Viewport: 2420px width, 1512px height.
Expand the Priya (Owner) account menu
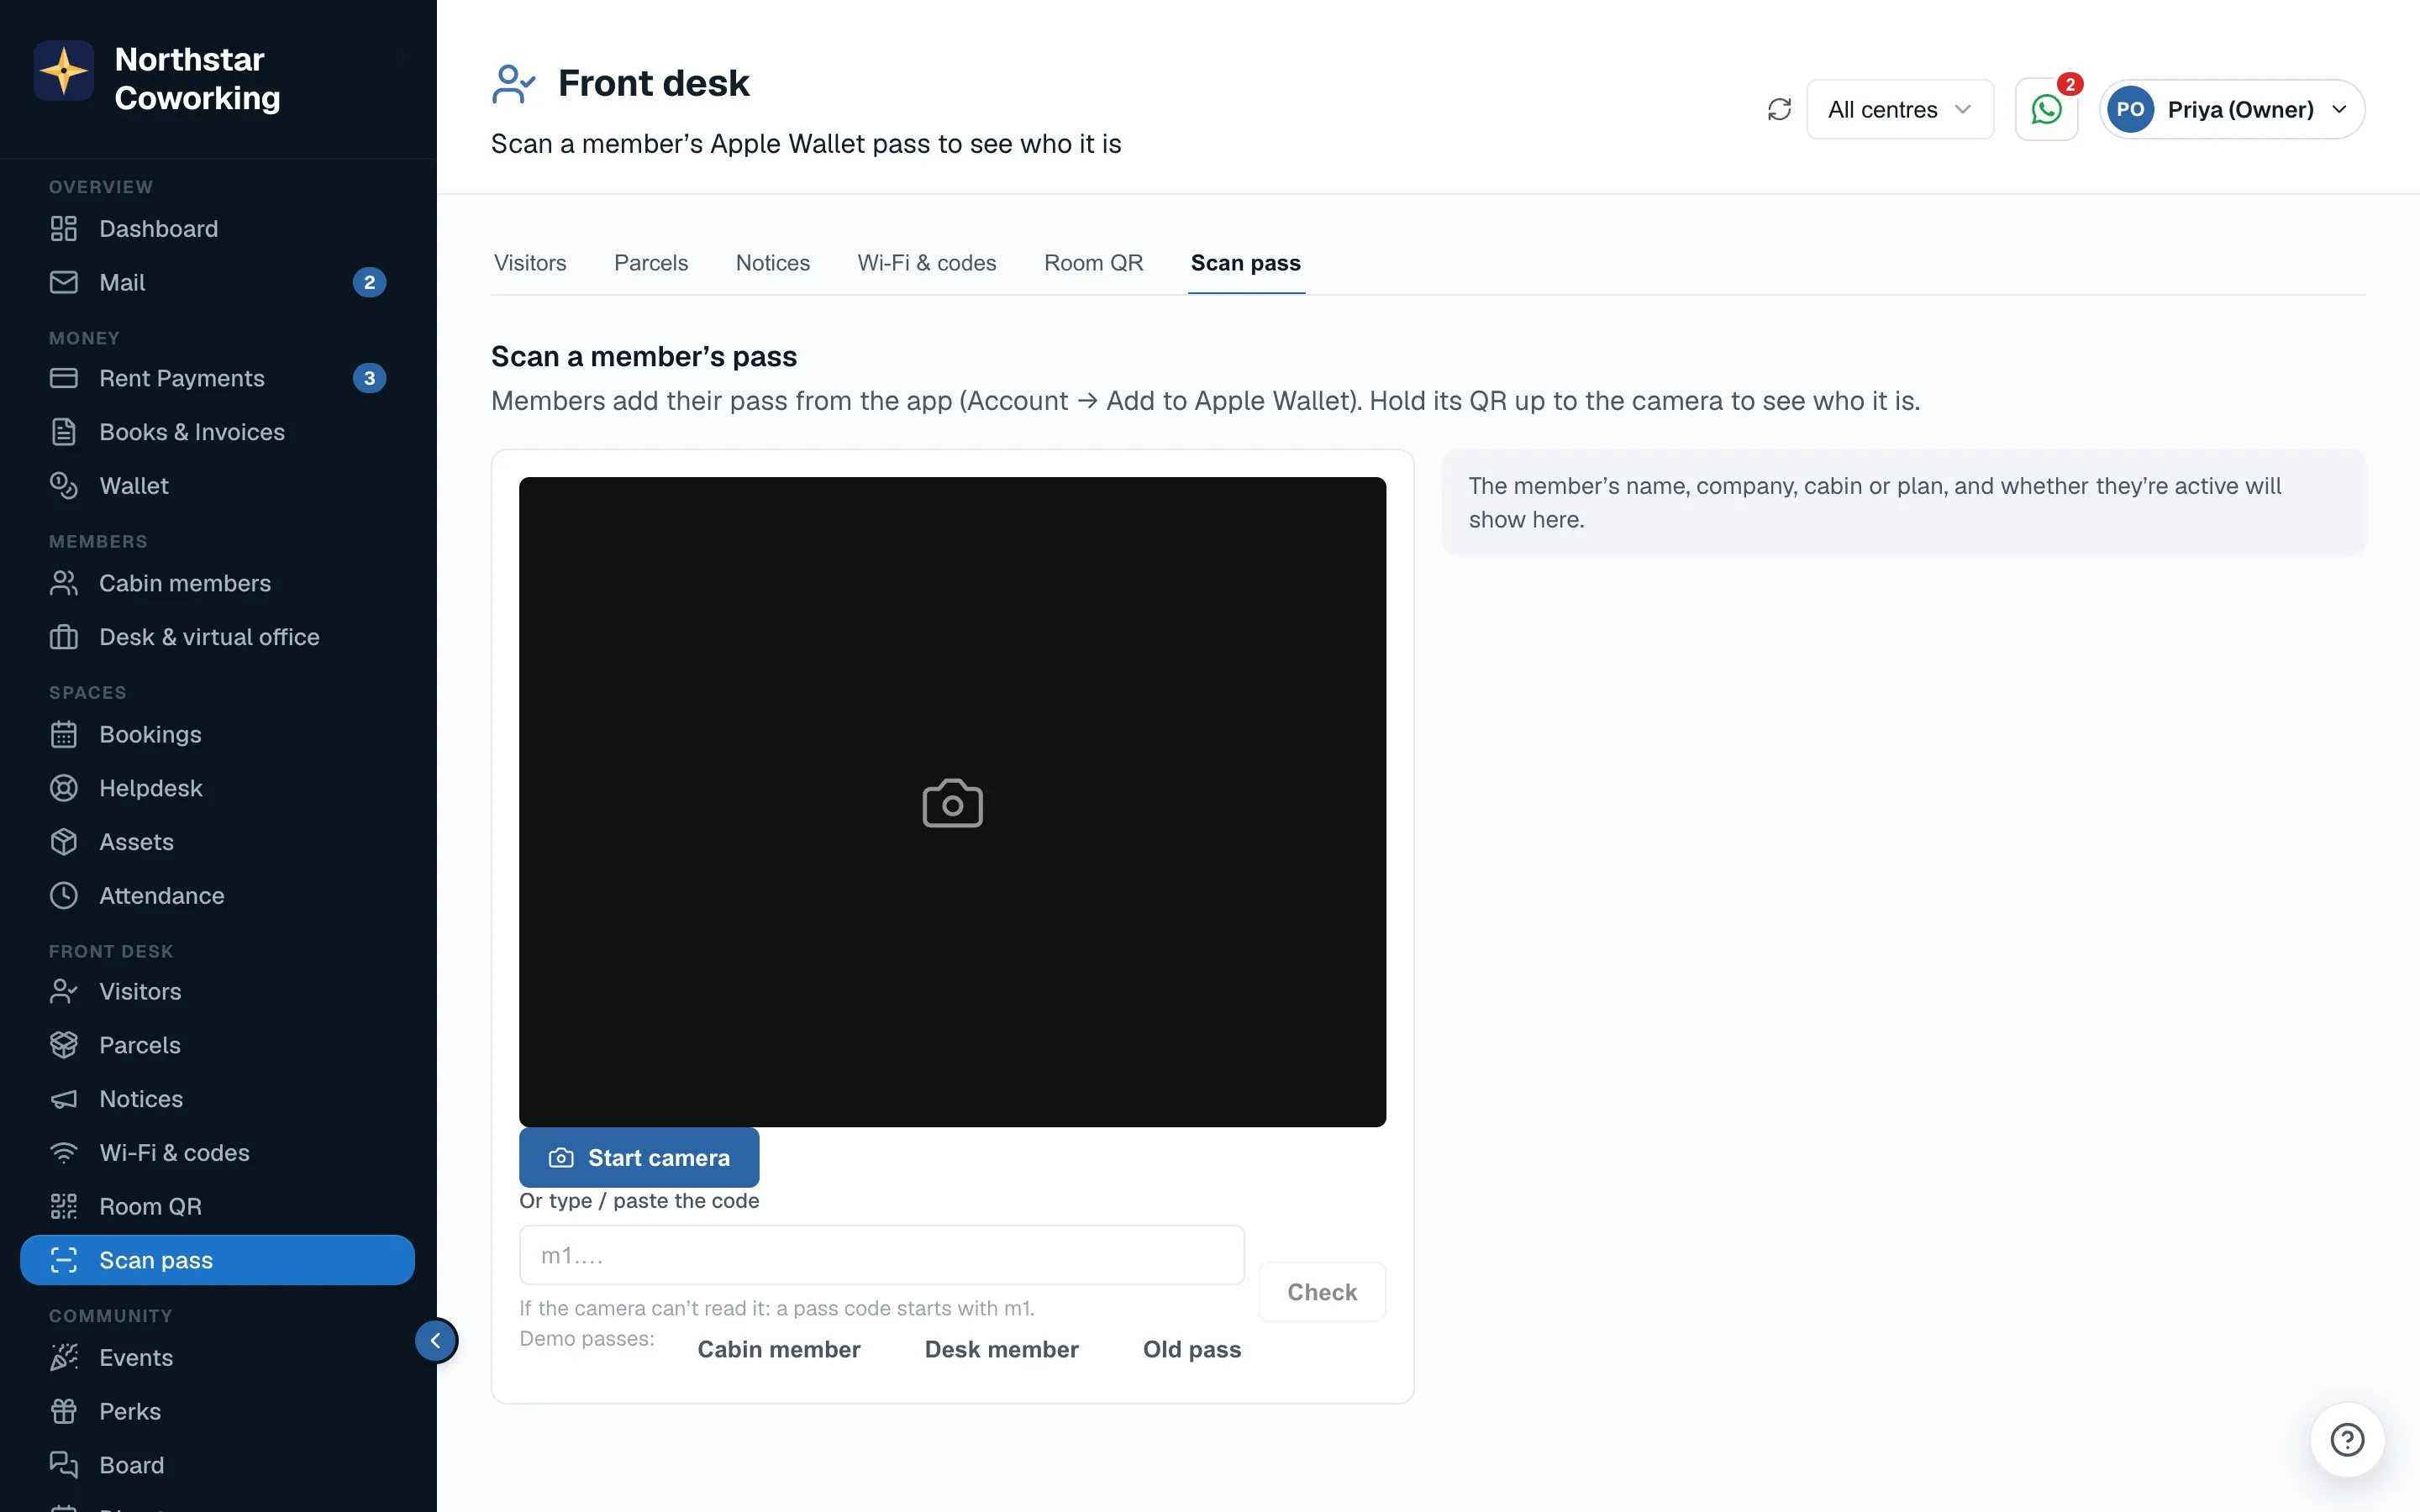coord(2232,109)
